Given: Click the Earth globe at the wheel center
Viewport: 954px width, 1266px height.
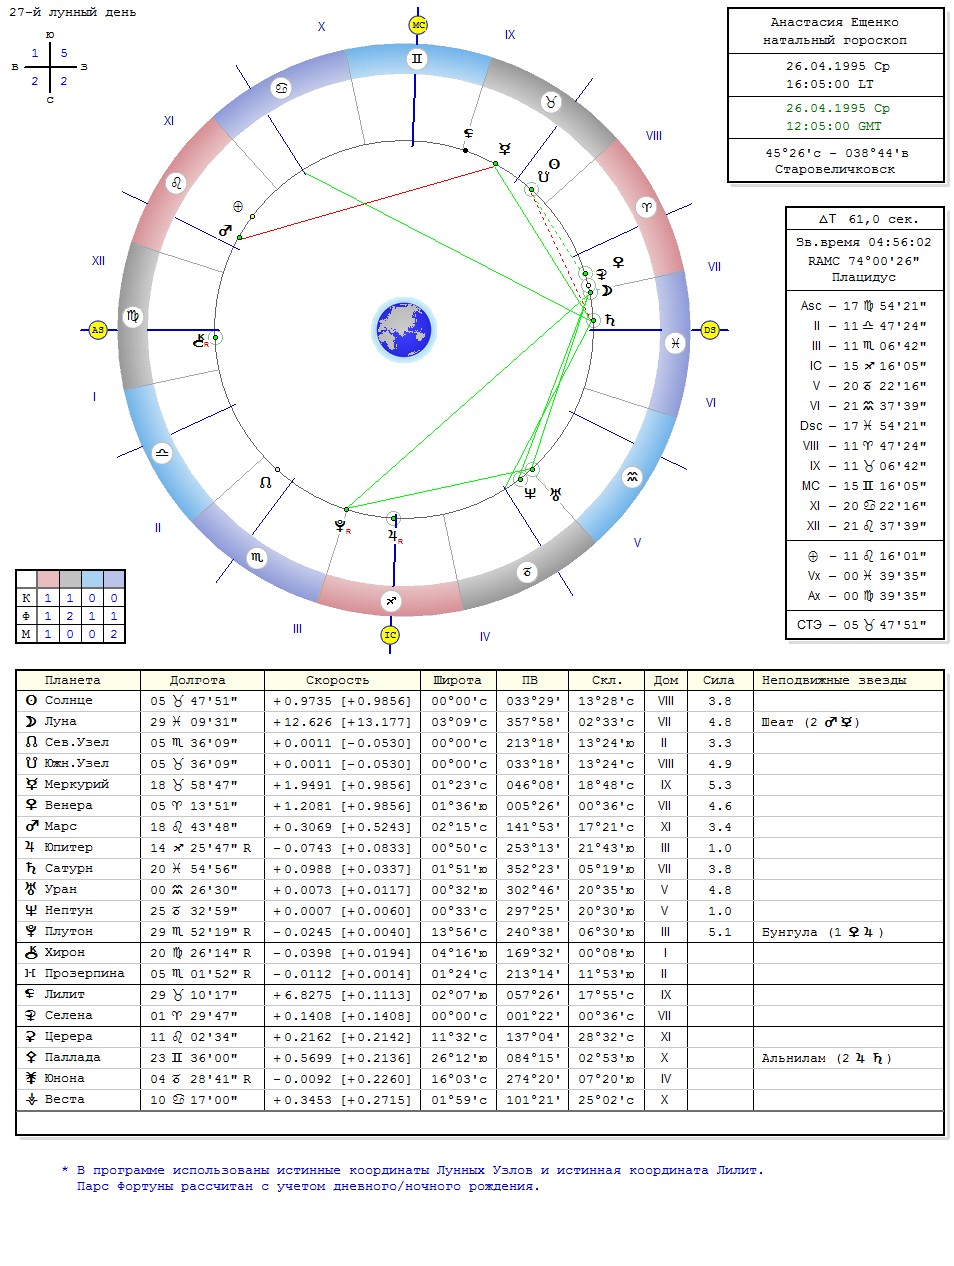Looking at the screenshot, I should tap(404, 329).
